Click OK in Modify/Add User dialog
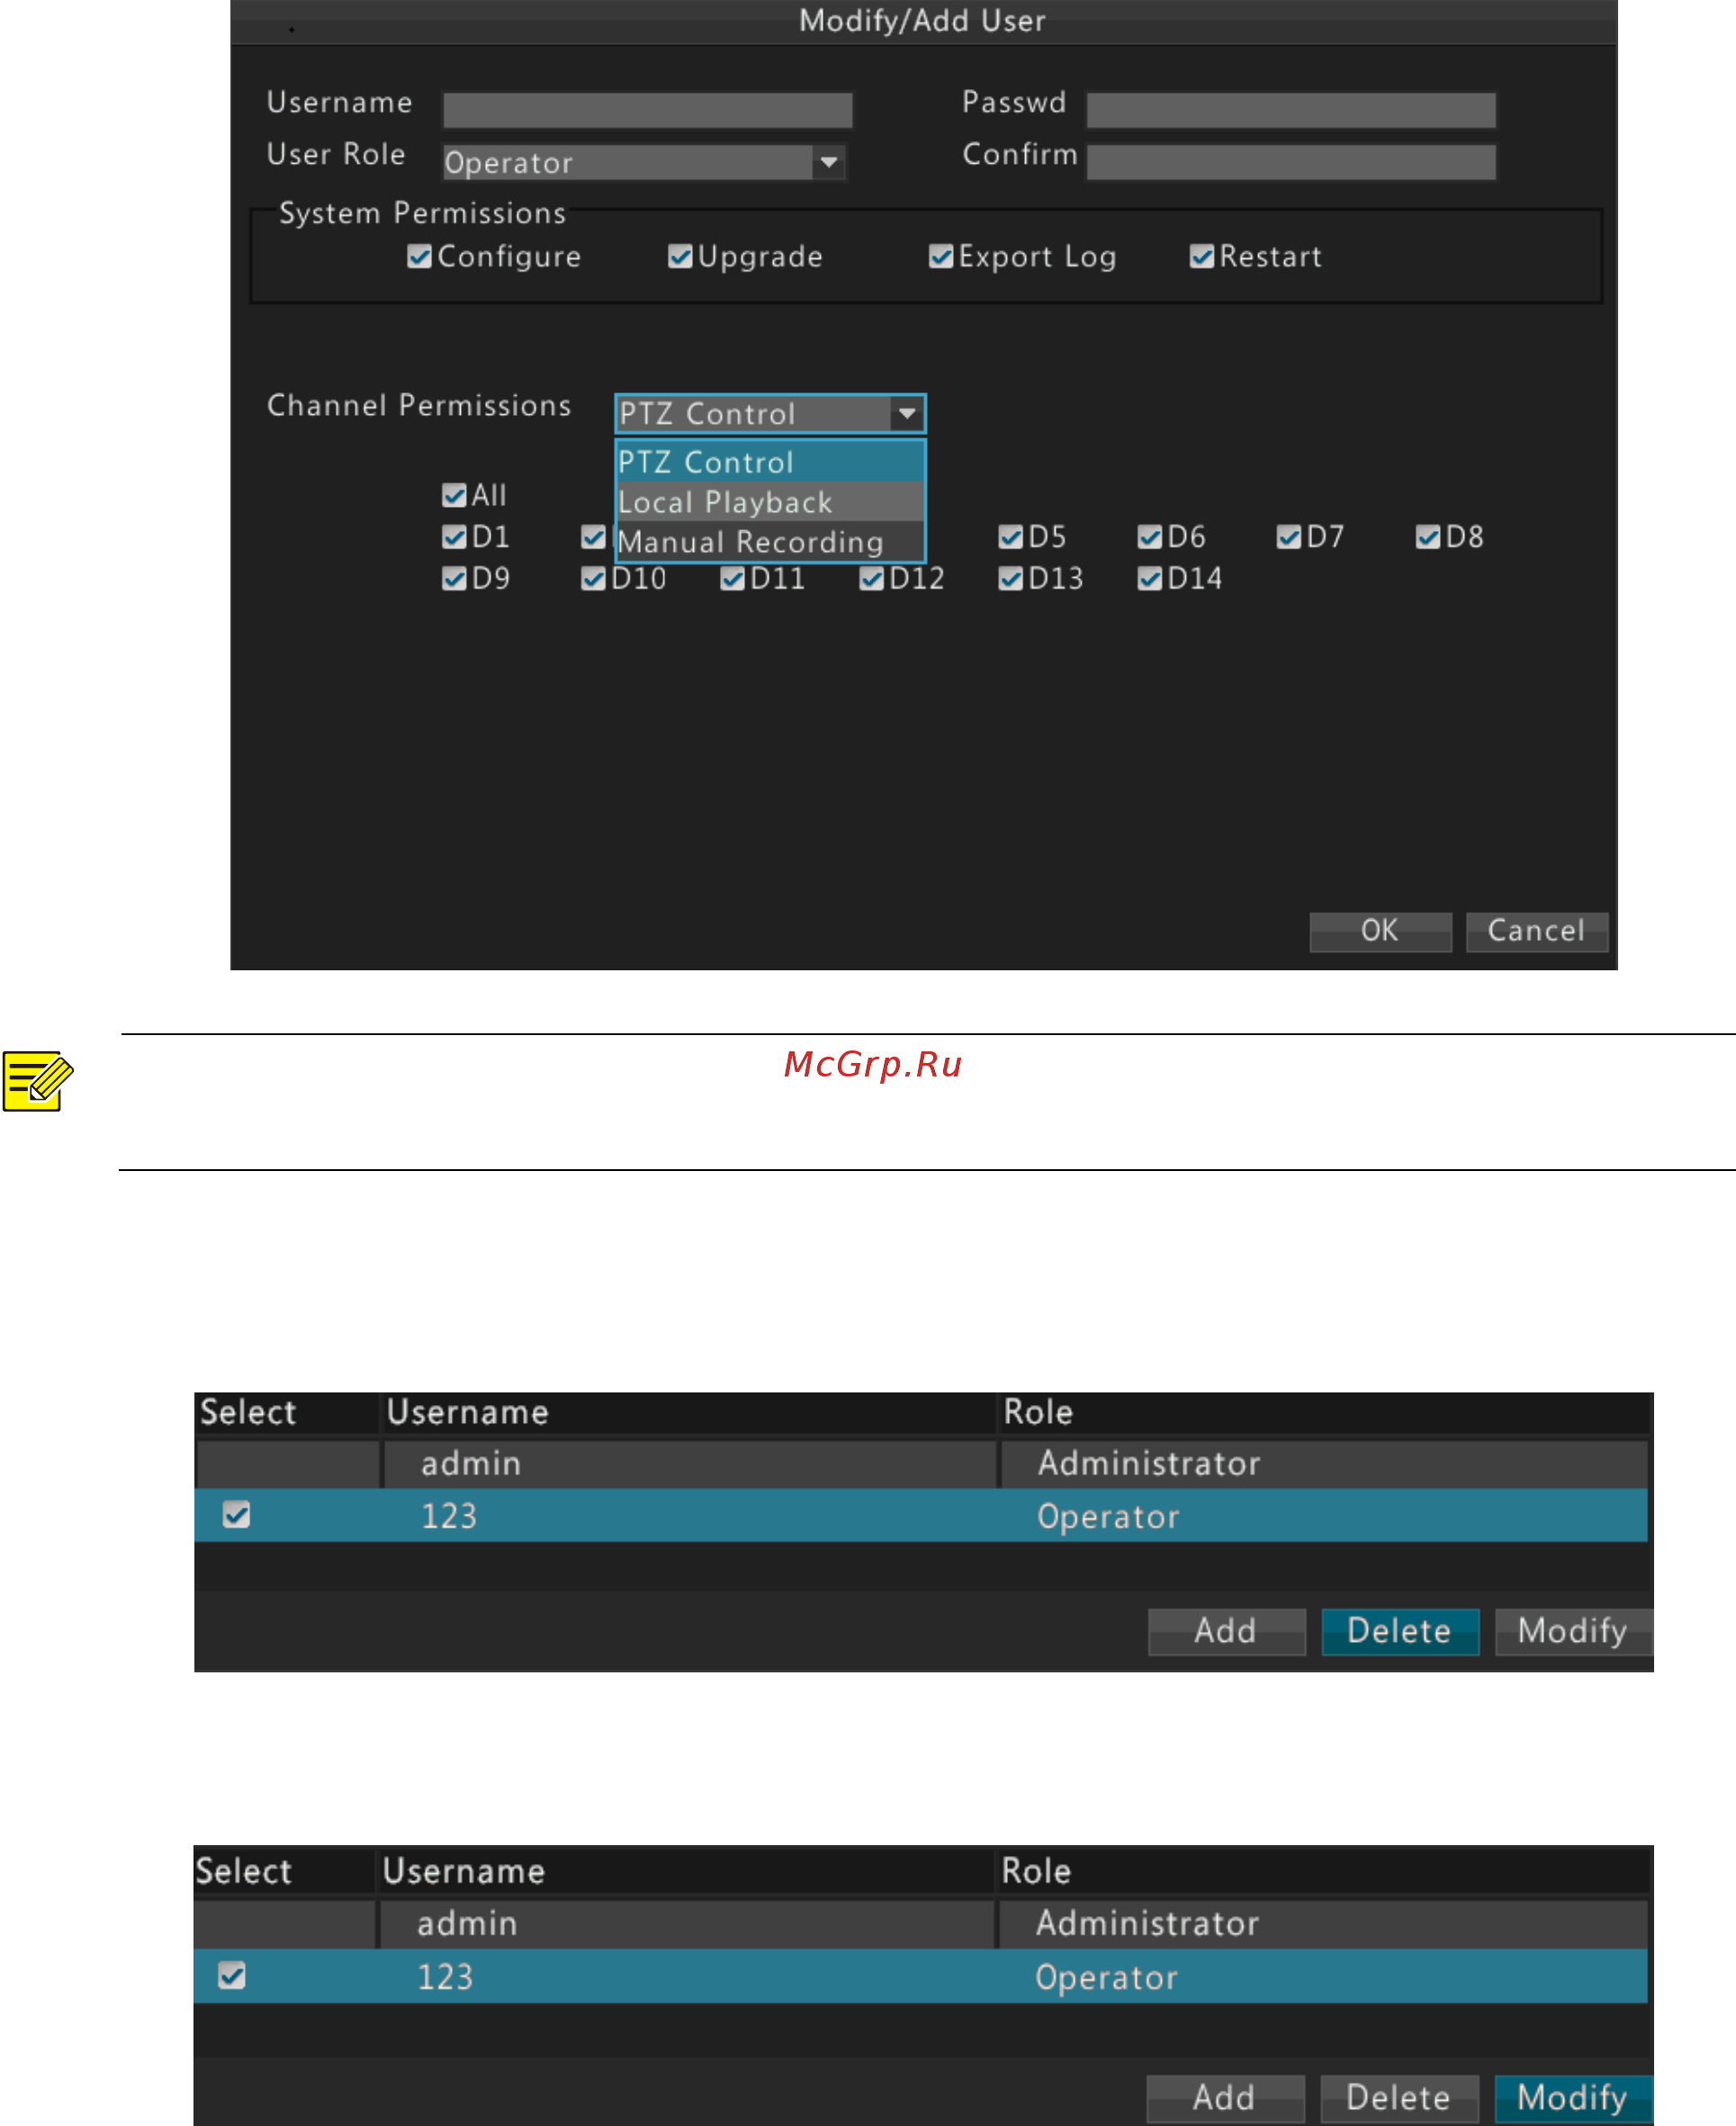Viewport: 1736px width, 2126px height. 1380,931
